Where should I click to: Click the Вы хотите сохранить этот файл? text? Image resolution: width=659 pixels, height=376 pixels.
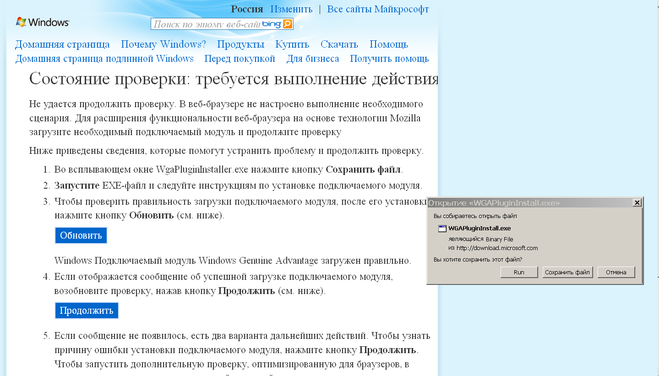point(478,260)
